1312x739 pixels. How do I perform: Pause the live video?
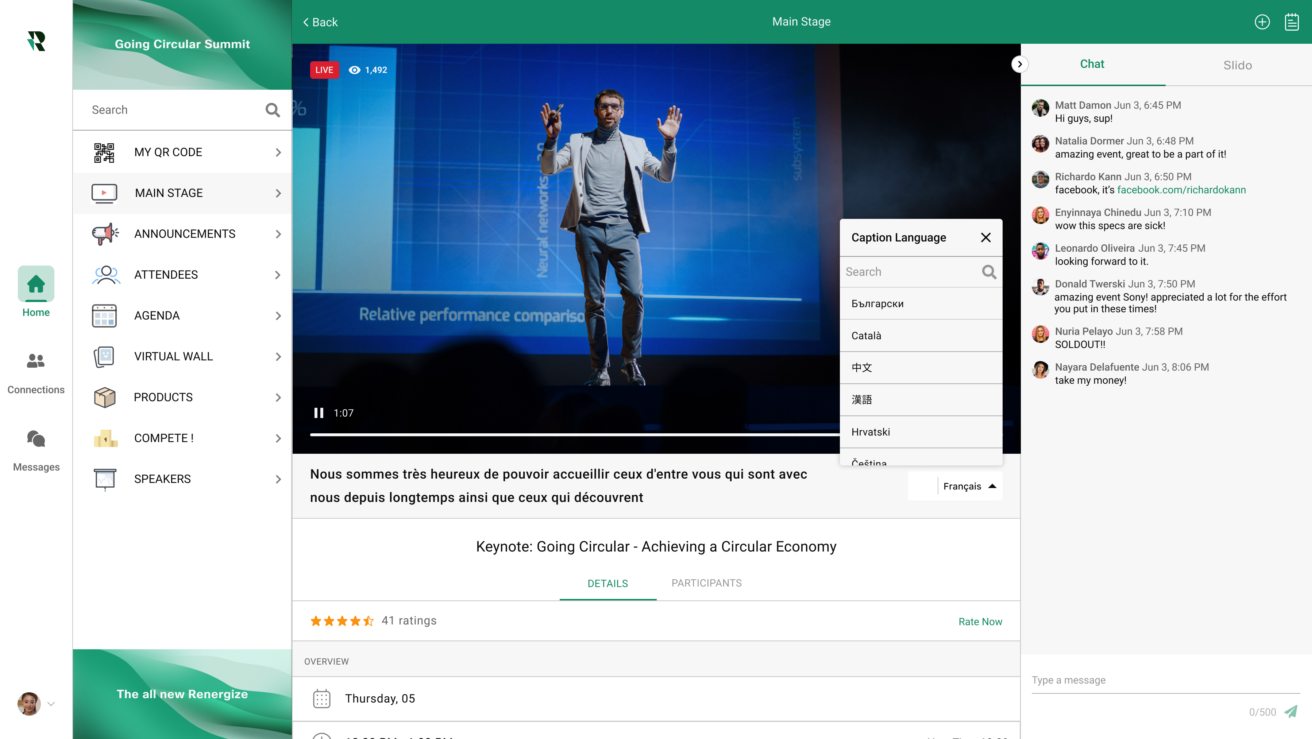click(x=319, y=413)
